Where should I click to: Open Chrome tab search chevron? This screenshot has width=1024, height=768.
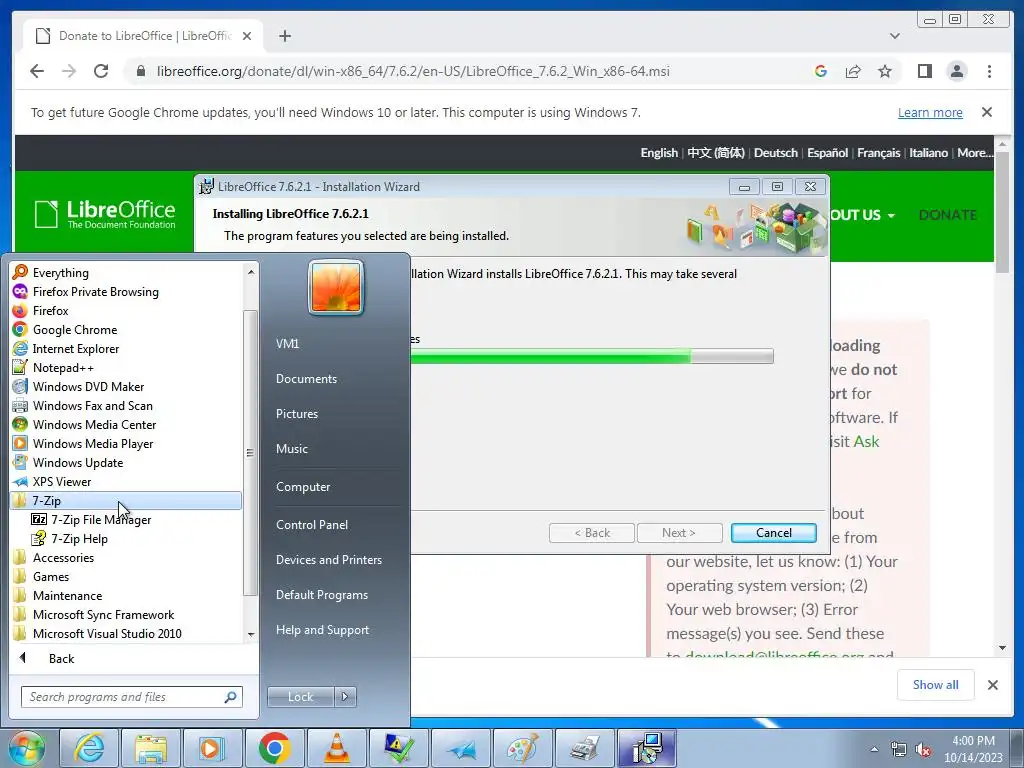click(895, 36)
